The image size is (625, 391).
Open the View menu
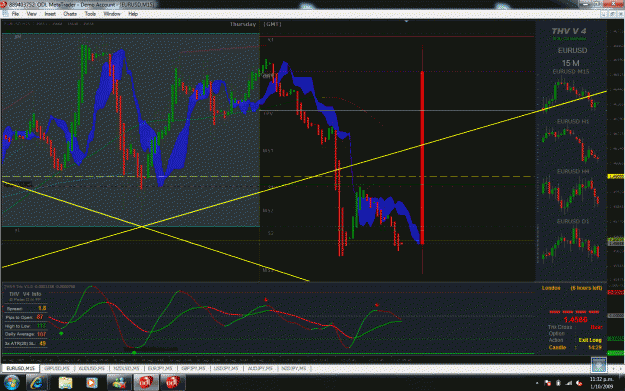[31, 14]
